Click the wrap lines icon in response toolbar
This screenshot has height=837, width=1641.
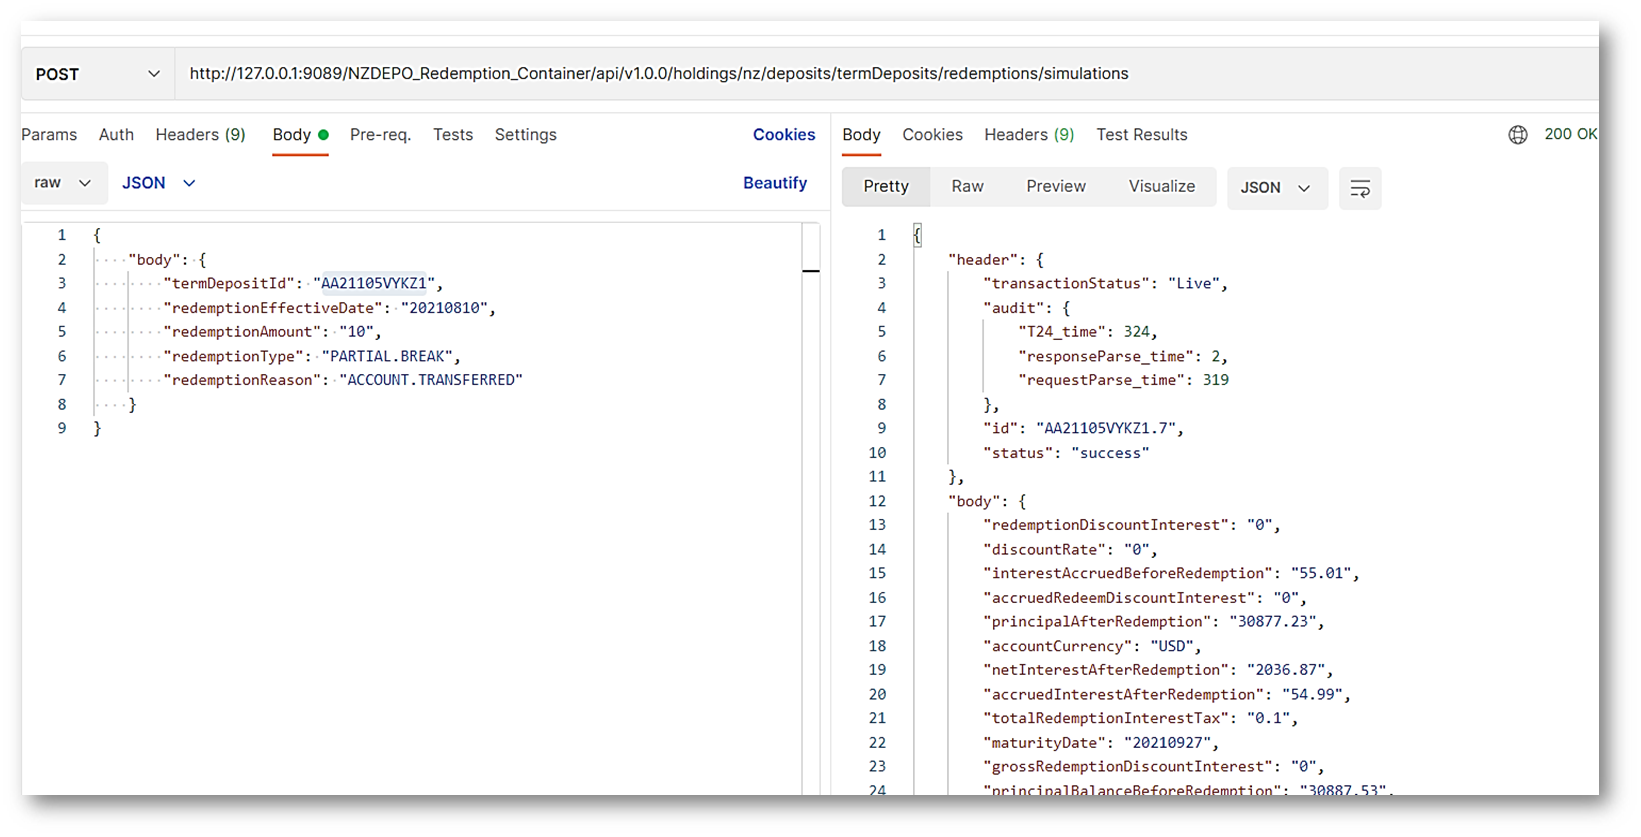click(1359, 188)
